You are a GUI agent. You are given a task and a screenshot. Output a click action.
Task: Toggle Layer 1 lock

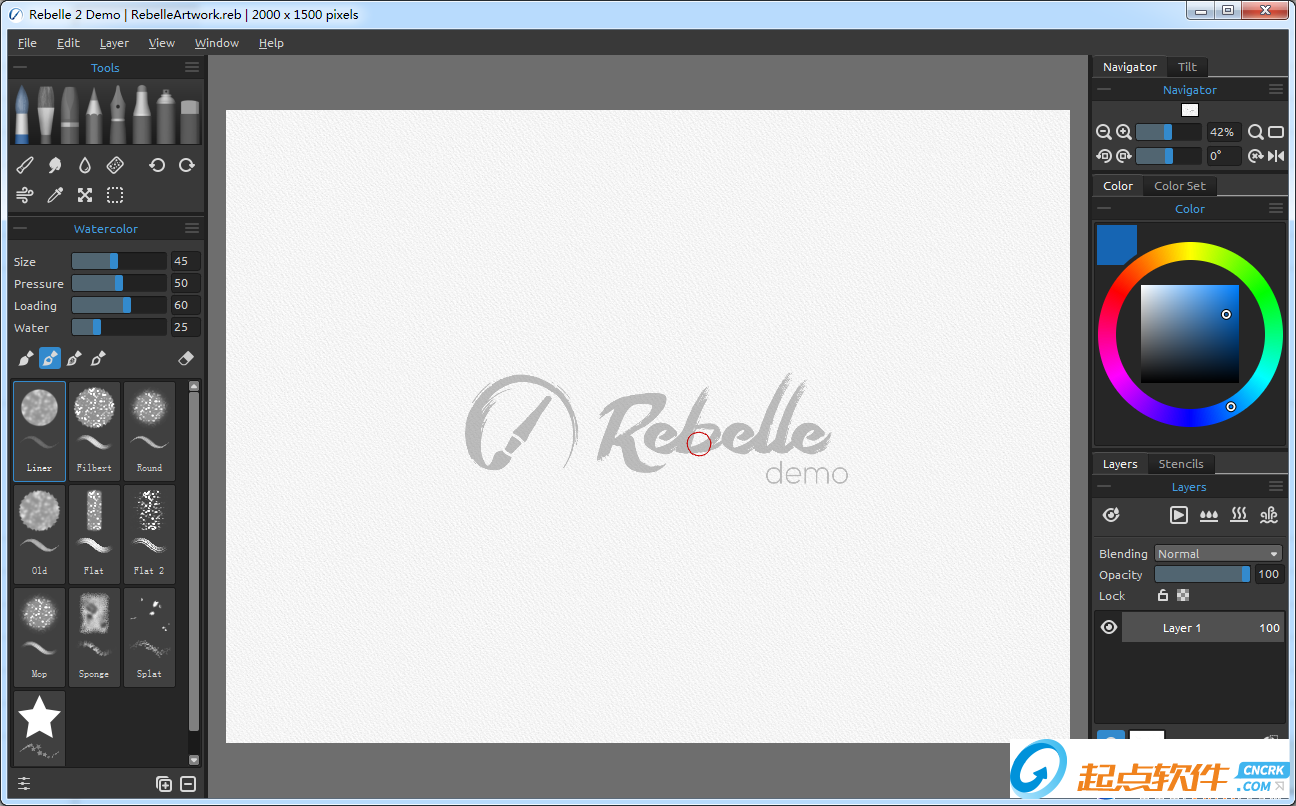(x=1163, y=595)
